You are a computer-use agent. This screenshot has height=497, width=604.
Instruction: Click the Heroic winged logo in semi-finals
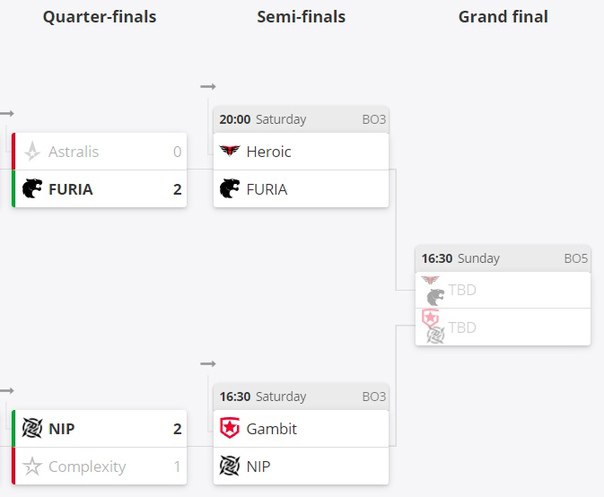[x=230, y=150]
